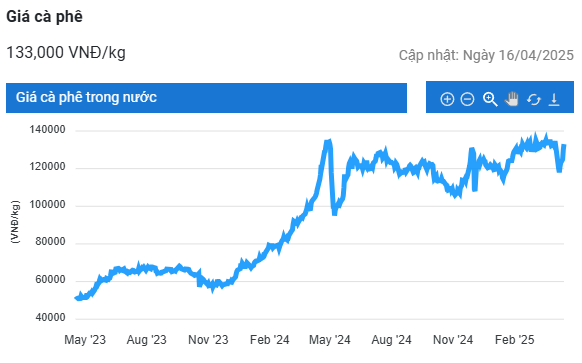The image size is (582, 363).
Task: Click the Nov '23 x-axis label
Action: (x=208, y=340)
